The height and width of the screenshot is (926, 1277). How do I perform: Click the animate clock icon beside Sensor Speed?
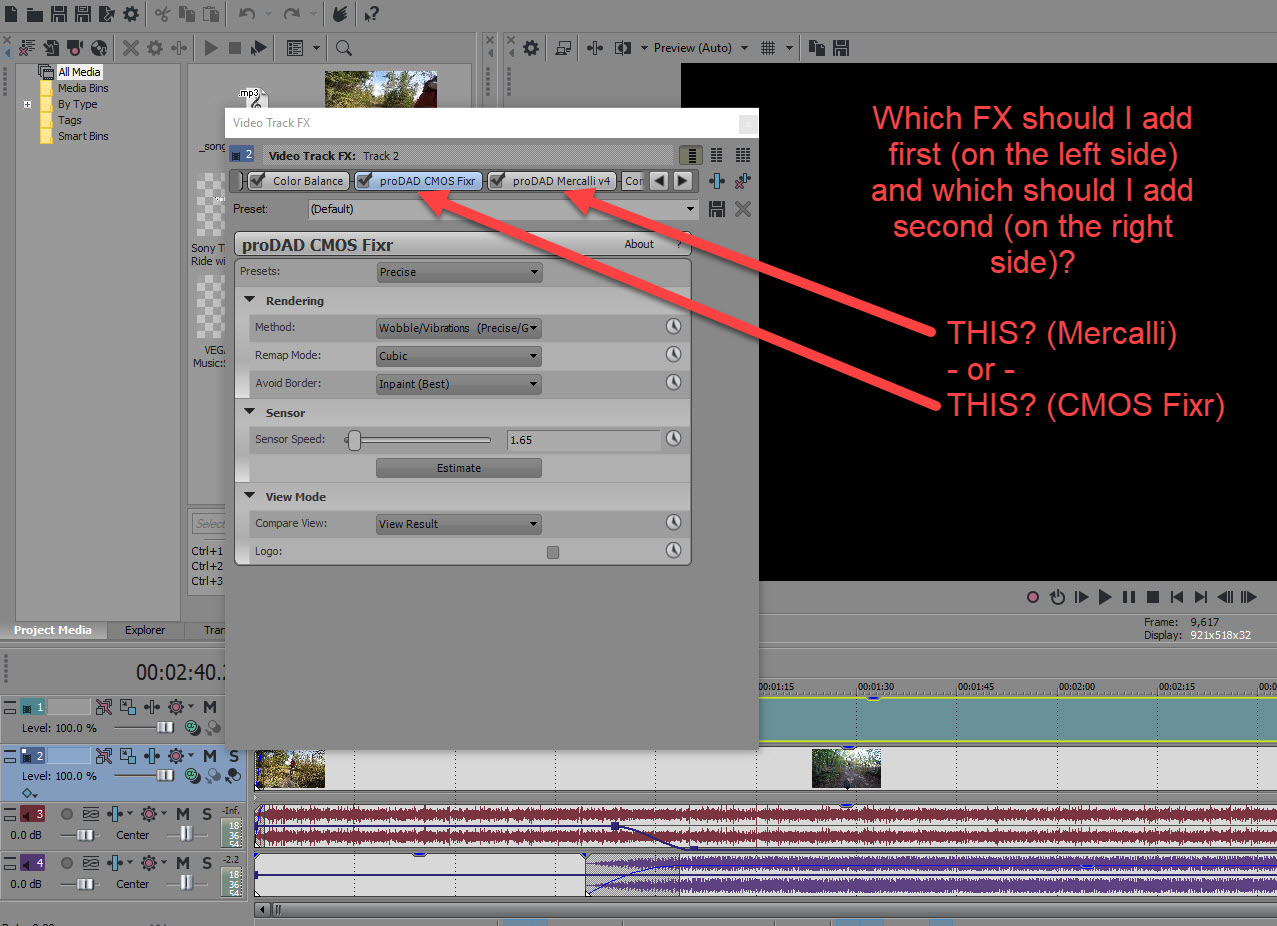(x=674, y=439)
